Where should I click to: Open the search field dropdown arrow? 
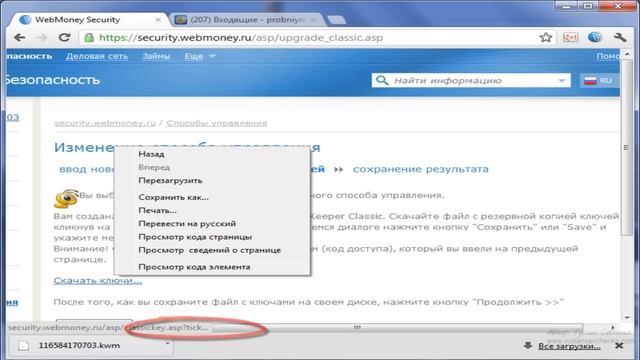[562, 80]
